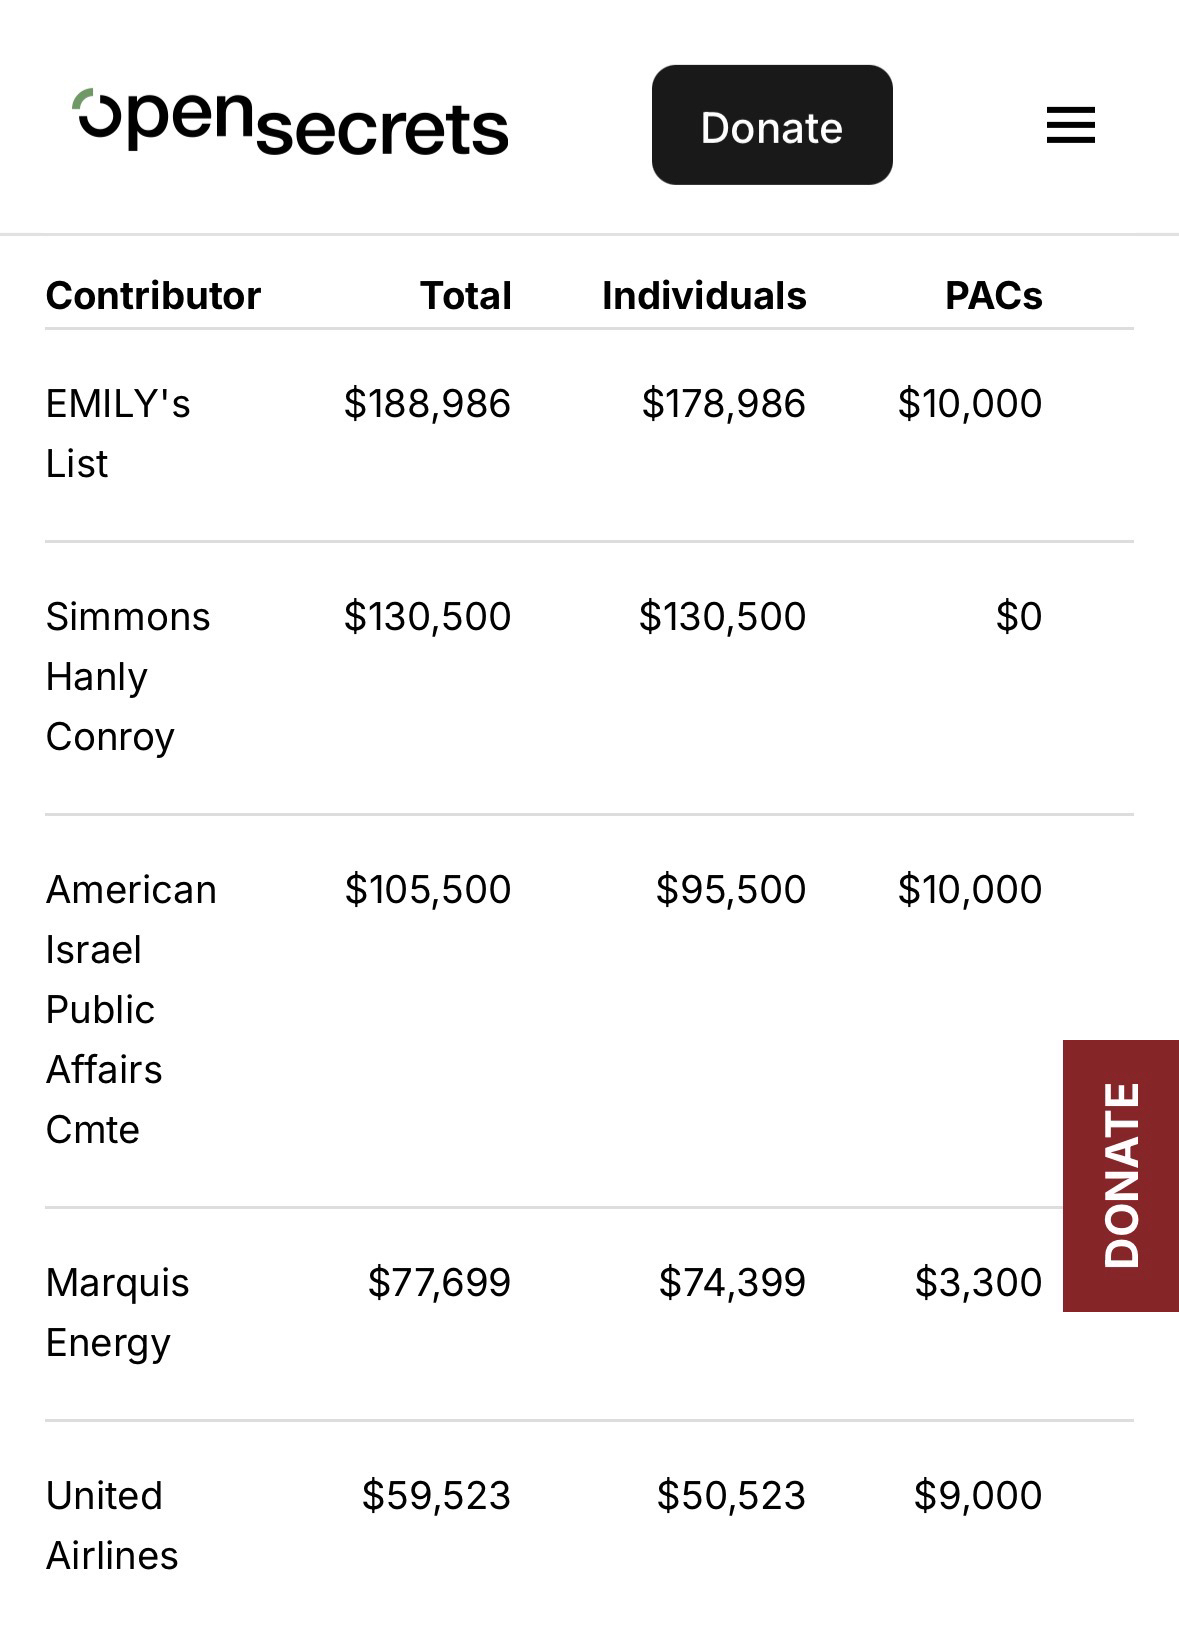The width and height of the screenshot is (1179, 1631).
Task: Select the United Airlines contributor
Action: click(111, 1525)
